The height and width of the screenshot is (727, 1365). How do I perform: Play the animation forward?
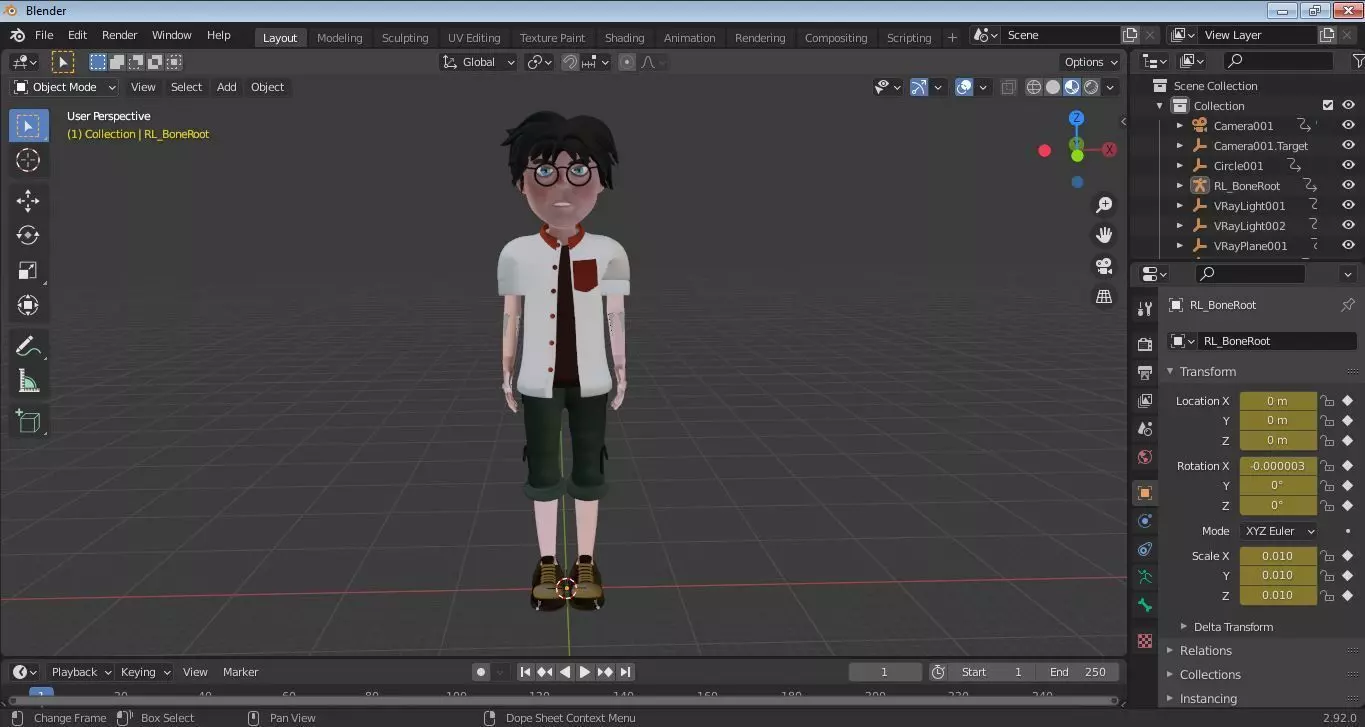[585, 672]
